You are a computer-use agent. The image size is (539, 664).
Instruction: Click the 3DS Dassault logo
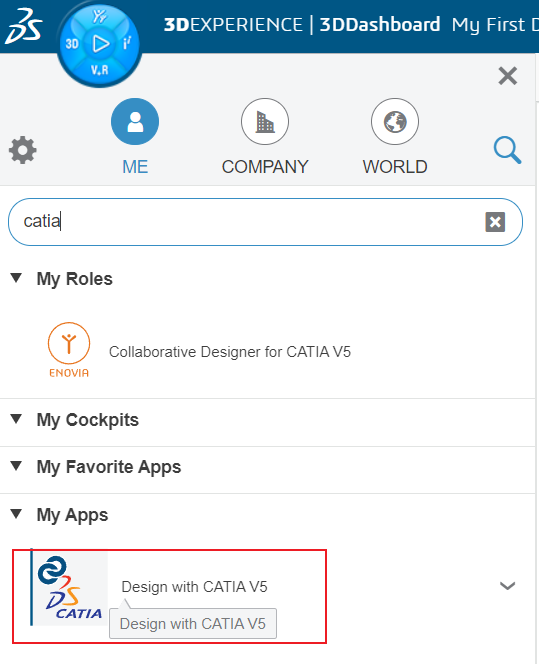tap(23, 26)
